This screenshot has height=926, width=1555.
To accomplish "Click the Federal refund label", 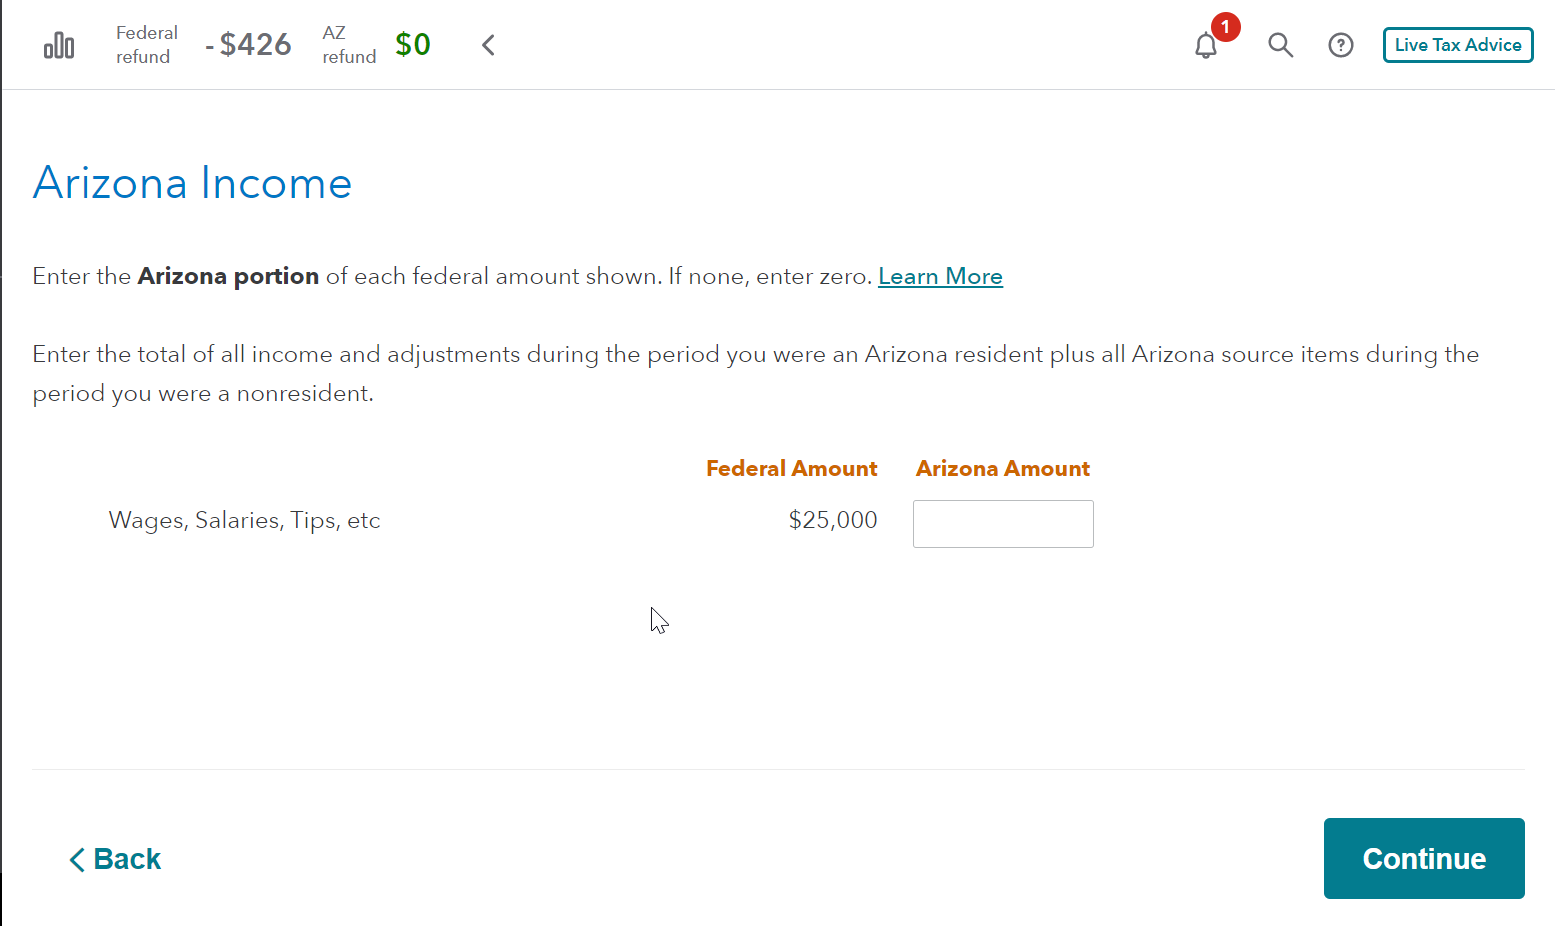I will tap(146, 45).
